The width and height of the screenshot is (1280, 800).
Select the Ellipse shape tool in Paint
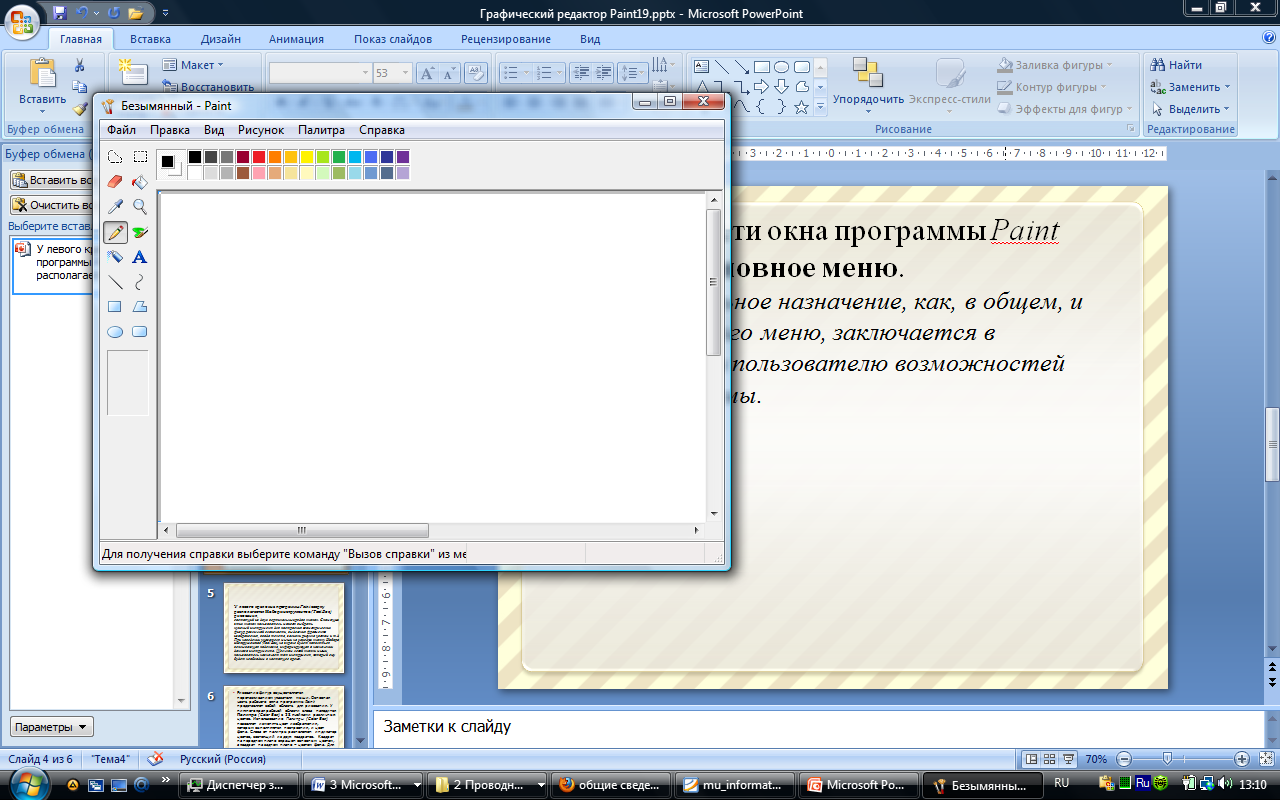click(115, 332)
